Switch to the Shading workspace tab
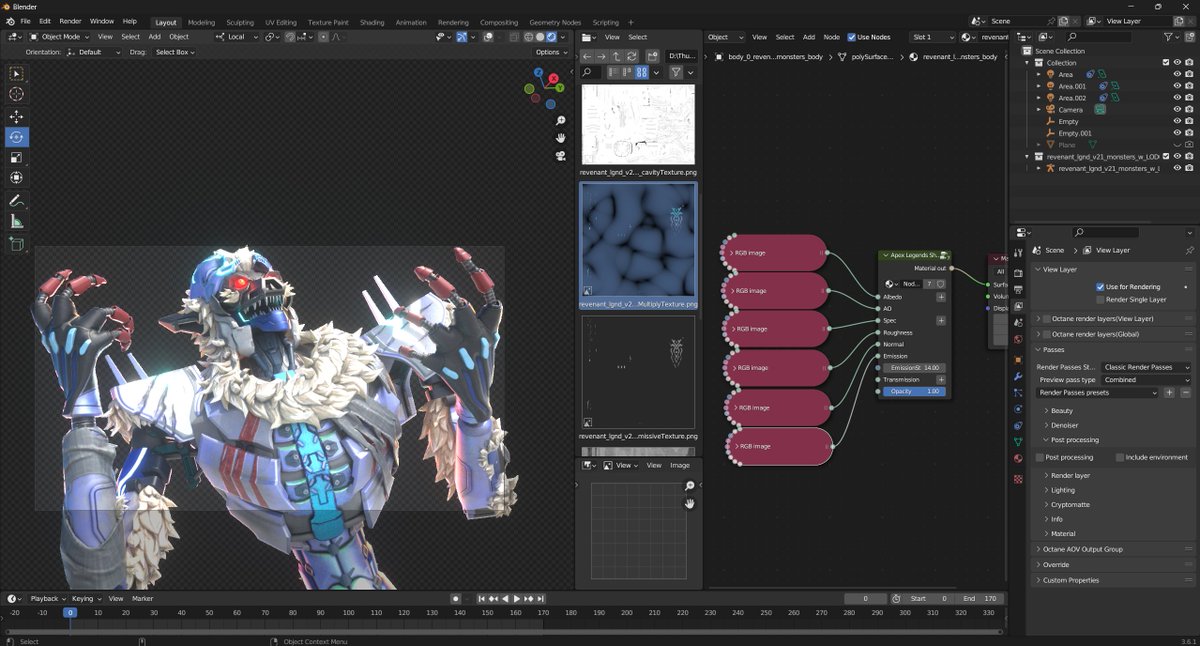The width and height of the screenshot is (1200, 646). tap(371, 22)
